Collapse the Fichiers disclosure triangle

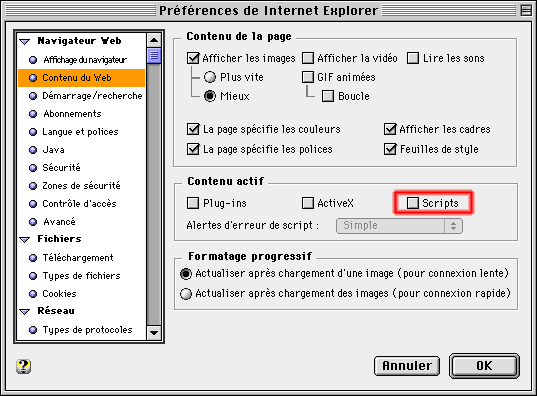pos(25,240)
